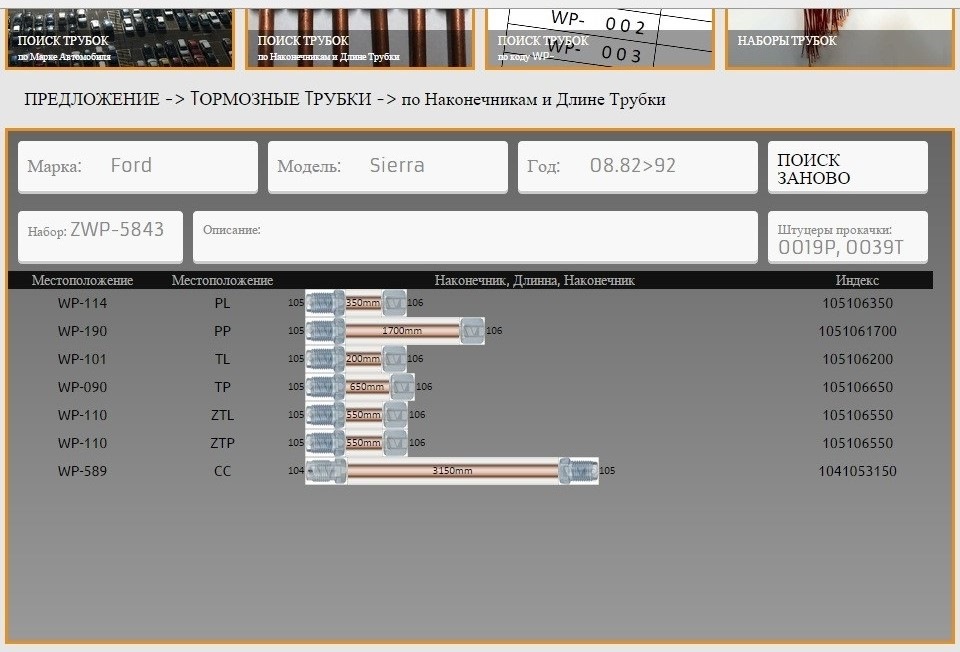Open search by fittings and pipe length tile
960x652 pixels.
click(360, 38)
